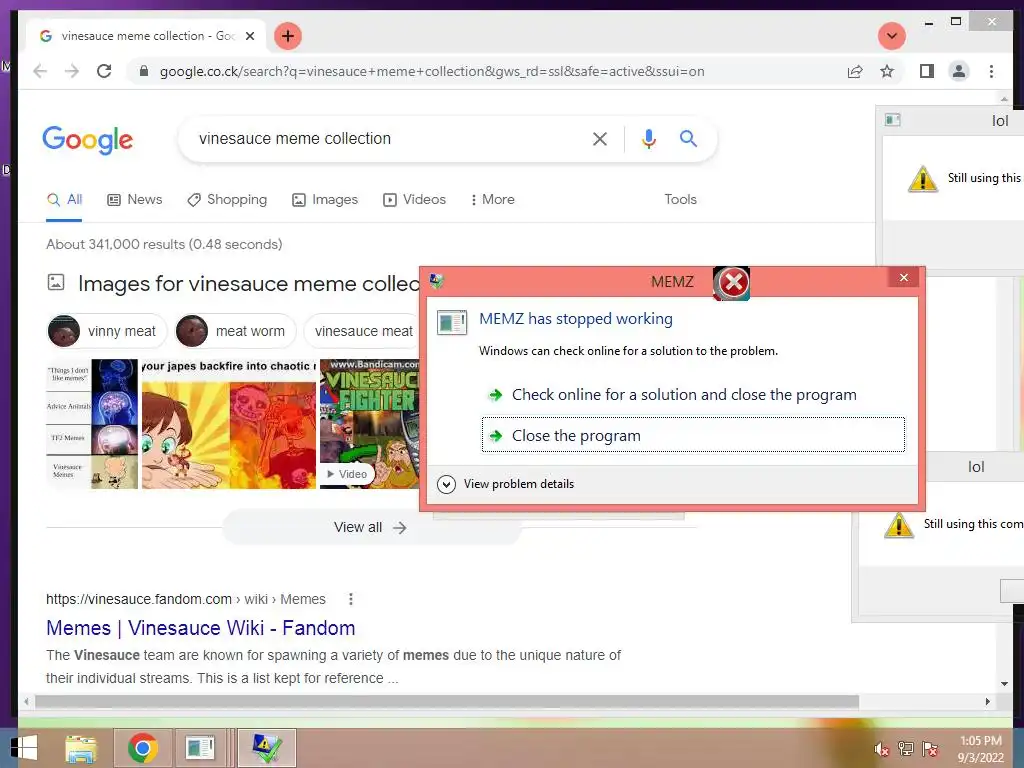
Task: Switch to Chrome on taskbar
Action: pyautogui.click(x=142, y=748)
